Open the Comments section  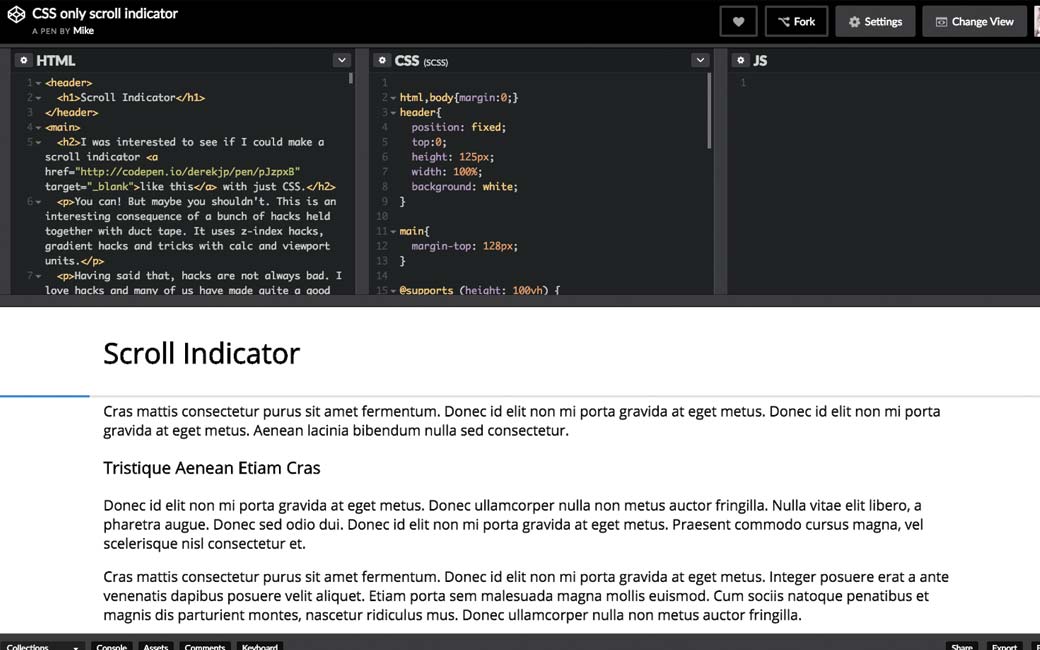tap(204, 646)
